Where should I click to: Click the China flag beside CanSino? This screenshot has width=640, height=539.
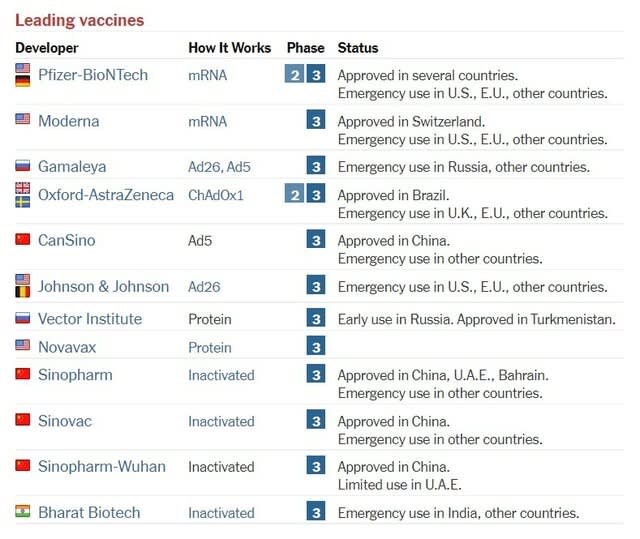(23, 240)
